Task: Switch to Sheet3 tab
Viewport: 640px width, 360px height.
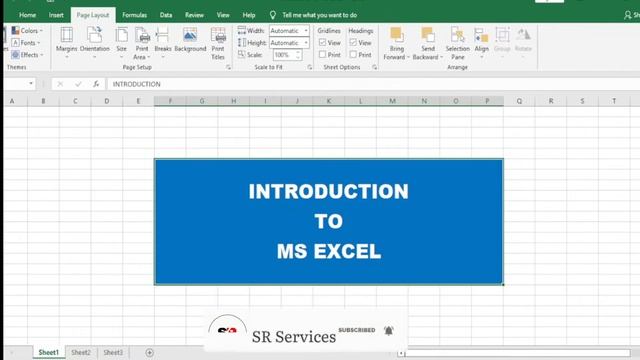Action: point(113,353)
